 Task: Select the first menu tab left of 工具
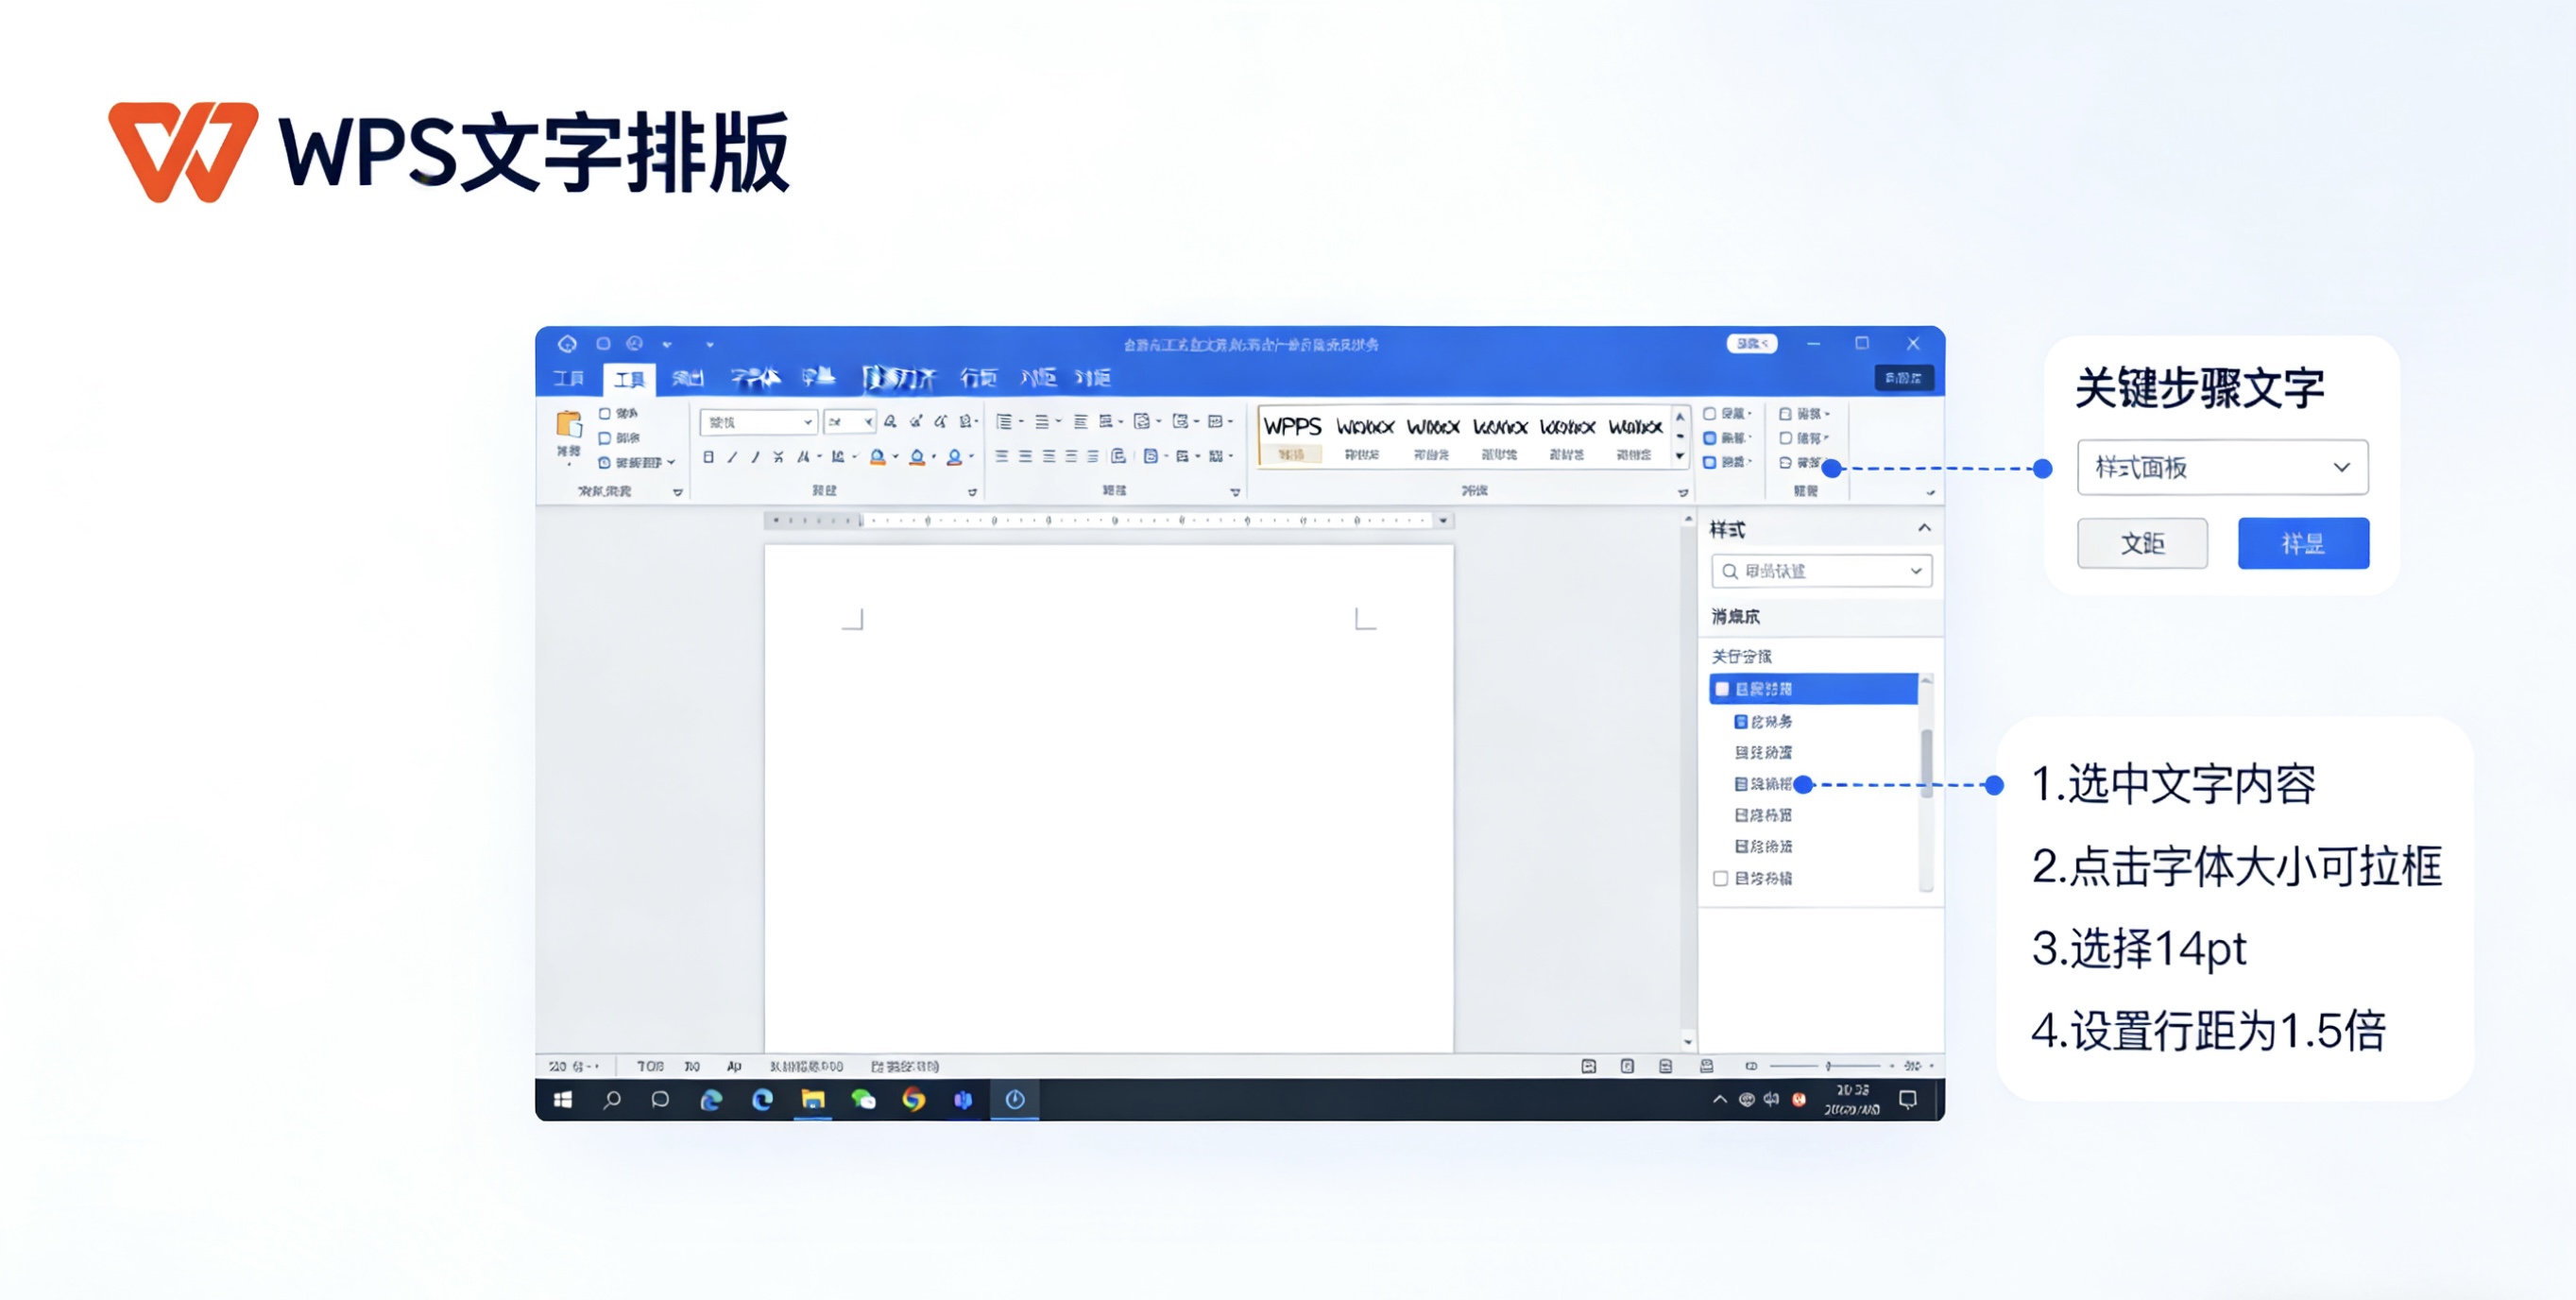pyautogui.click(x=568, y=378)
